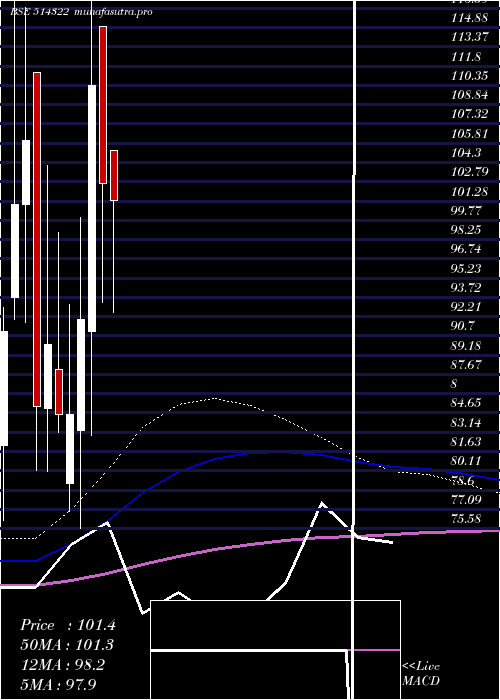
Task: Select the 5MA : 97.9 readout
Action: 58,684
